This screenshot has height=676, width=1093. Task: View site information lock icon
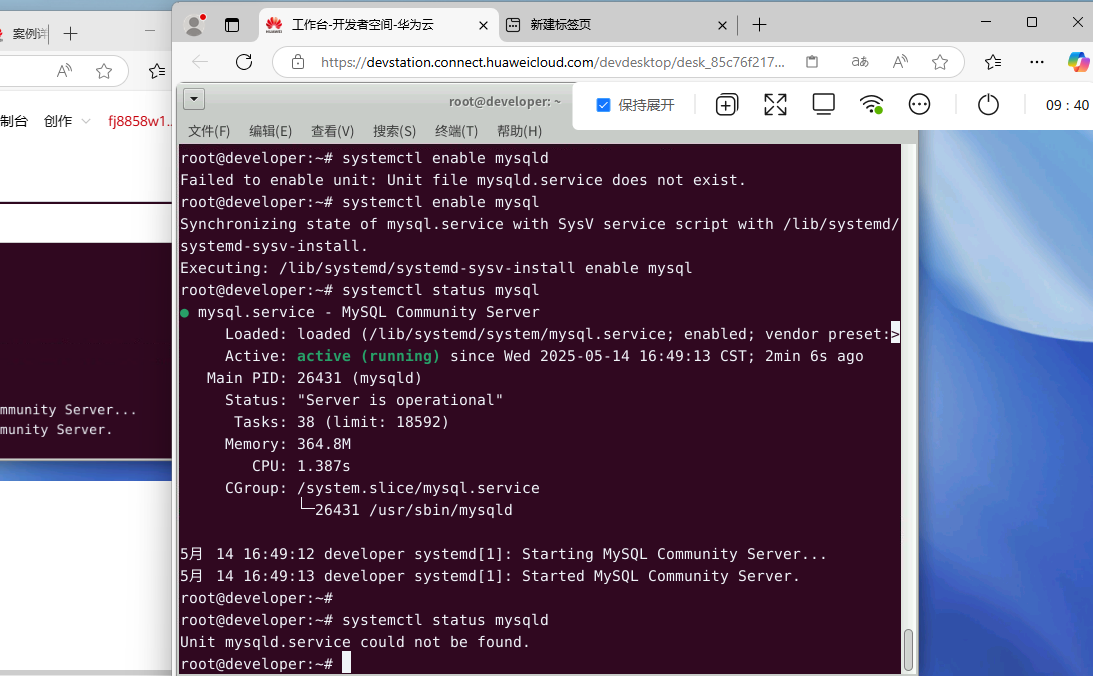[x=298, y=62]
